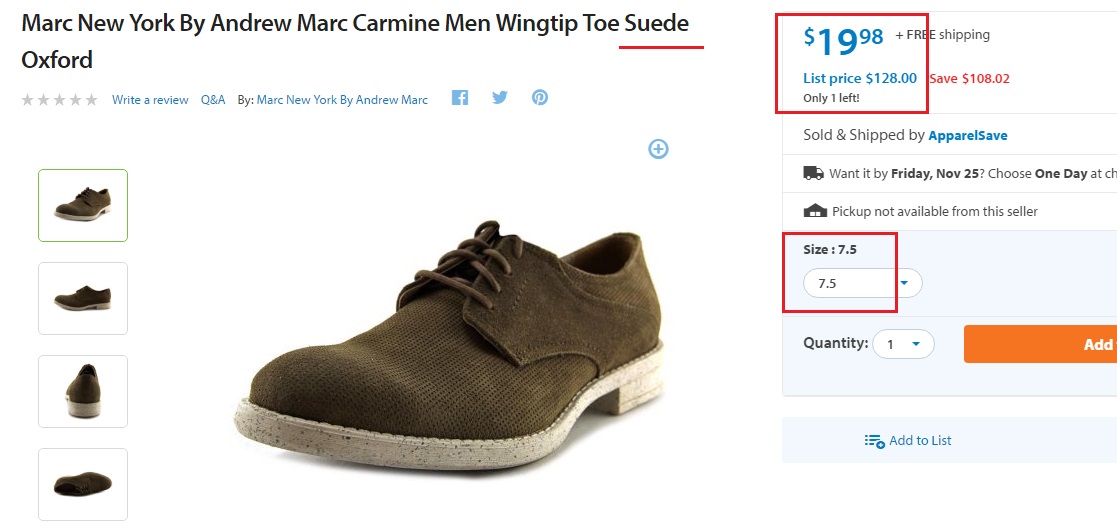Click the store pickup icon
Image resolution: width=1117 pixels, height=532 pixels.
point(815,211)
